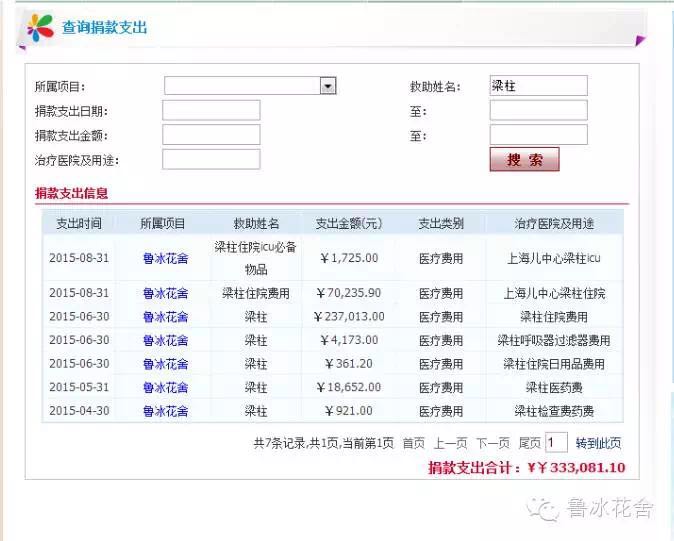Click the red 搜索 button
Viewport: 674px width, 541px height.
click(x=524, y=159)
